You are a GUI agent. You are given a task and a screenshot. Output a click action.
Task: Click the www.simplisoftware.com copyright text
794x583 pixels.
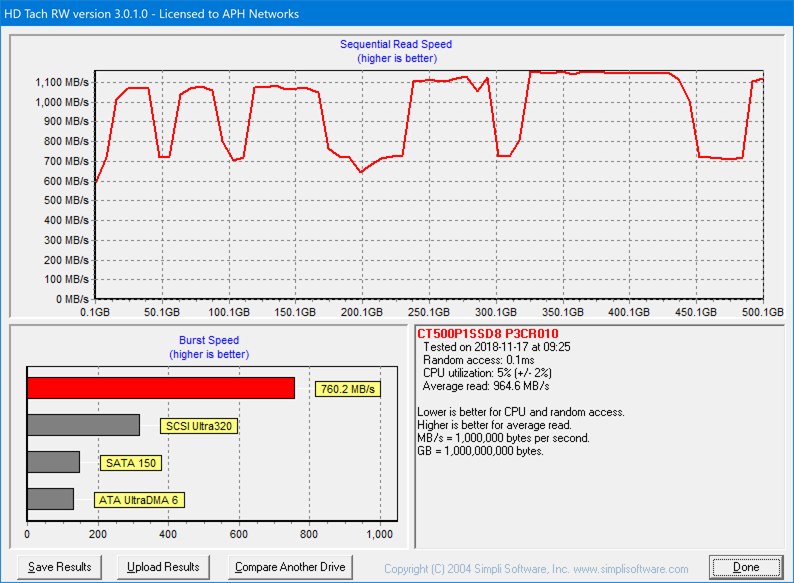536,569
